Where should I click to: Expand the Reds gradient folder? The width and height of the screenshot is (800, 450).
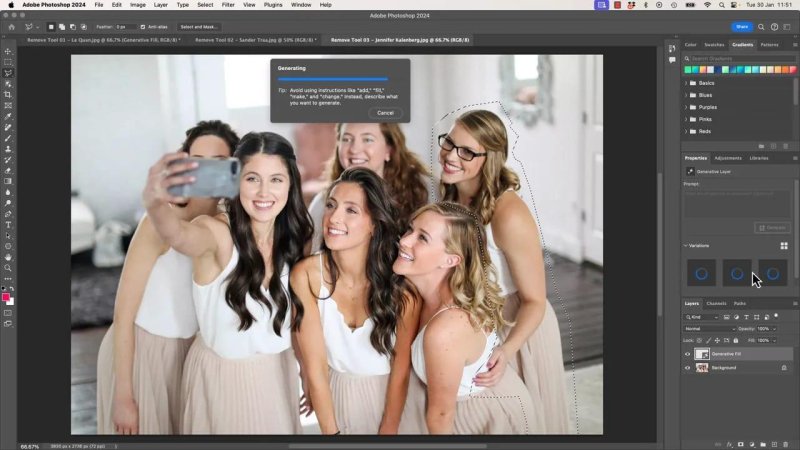coord(686,132)
